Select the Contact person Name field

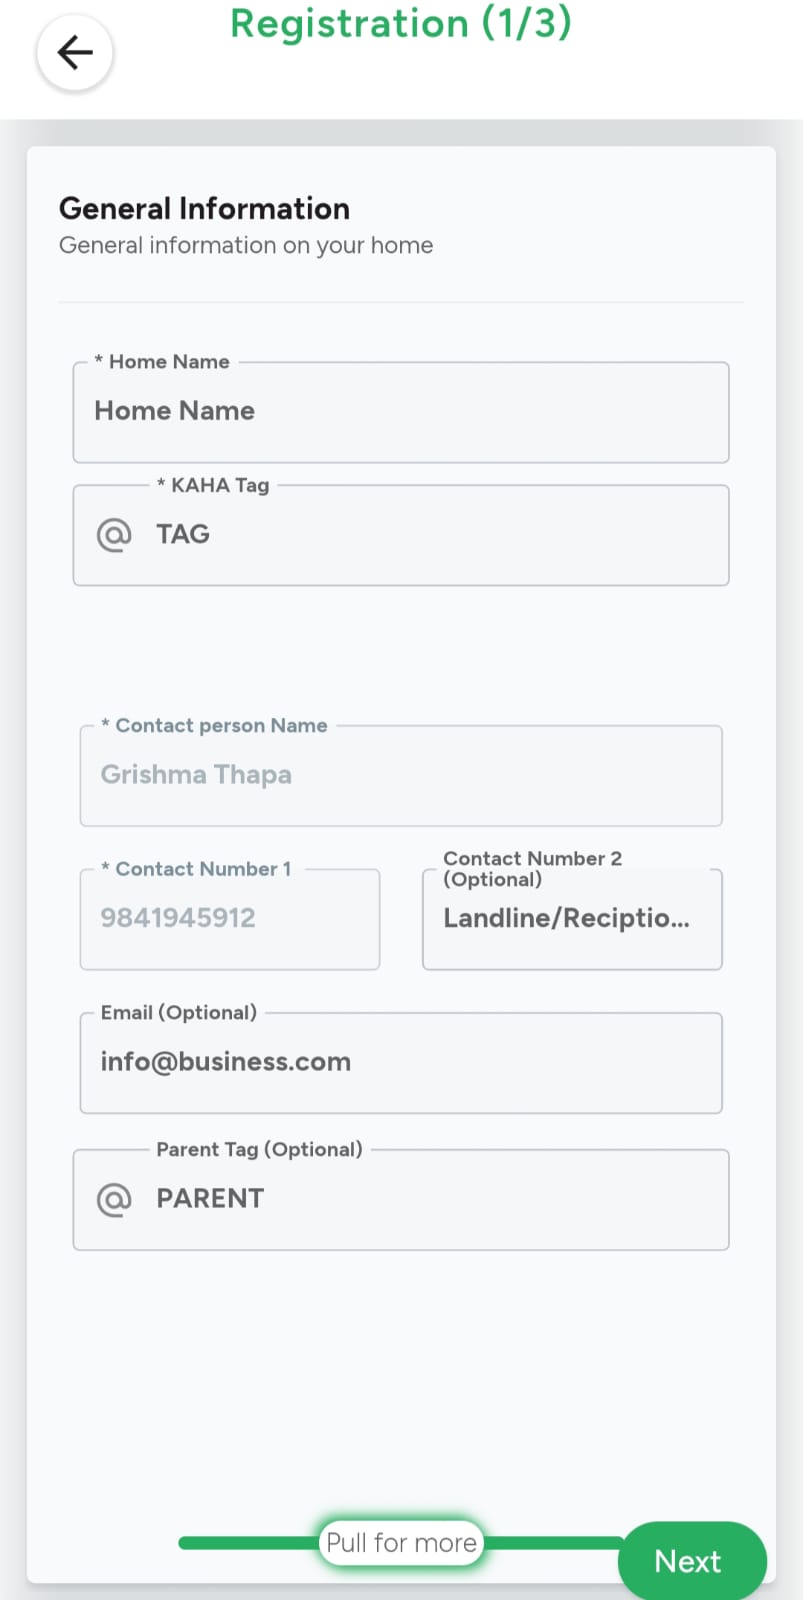(400, 776)
